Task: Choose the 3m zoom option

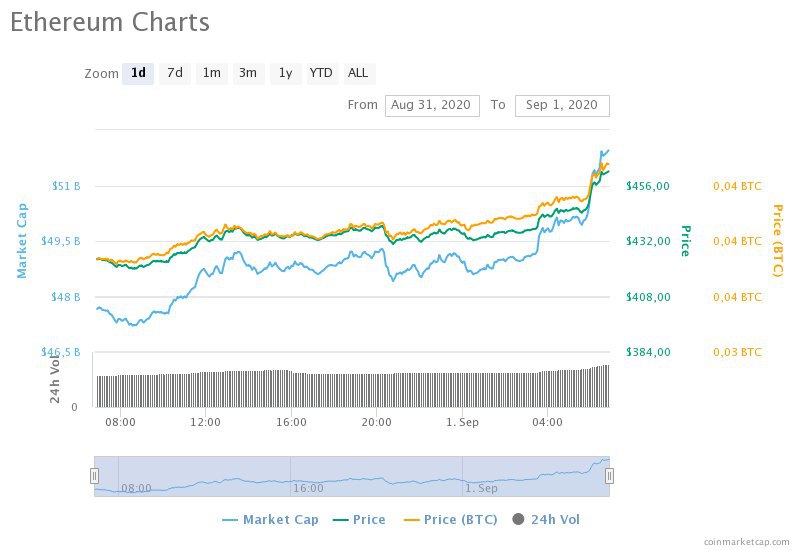Action: (247, 73)
